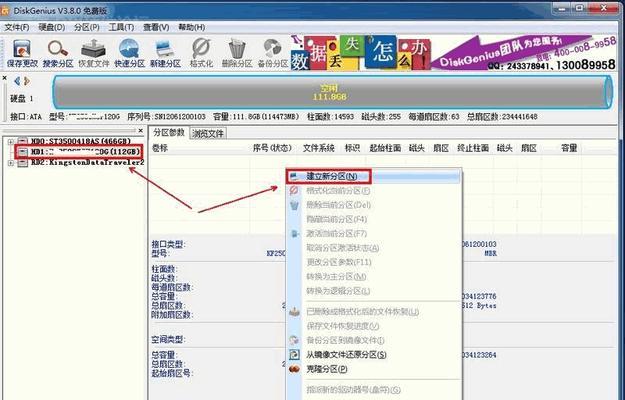Click the 格式化 toolbar icon
Viewport: 625px width, 400px height.
point(201,53)
